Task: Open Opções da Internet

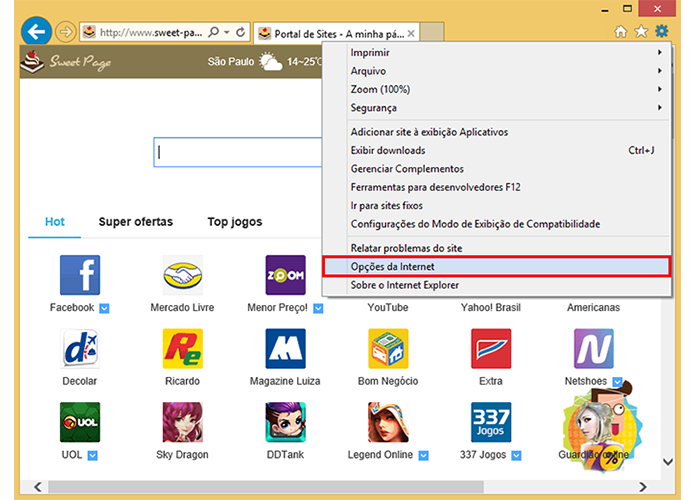Action: tap(496, 267)
